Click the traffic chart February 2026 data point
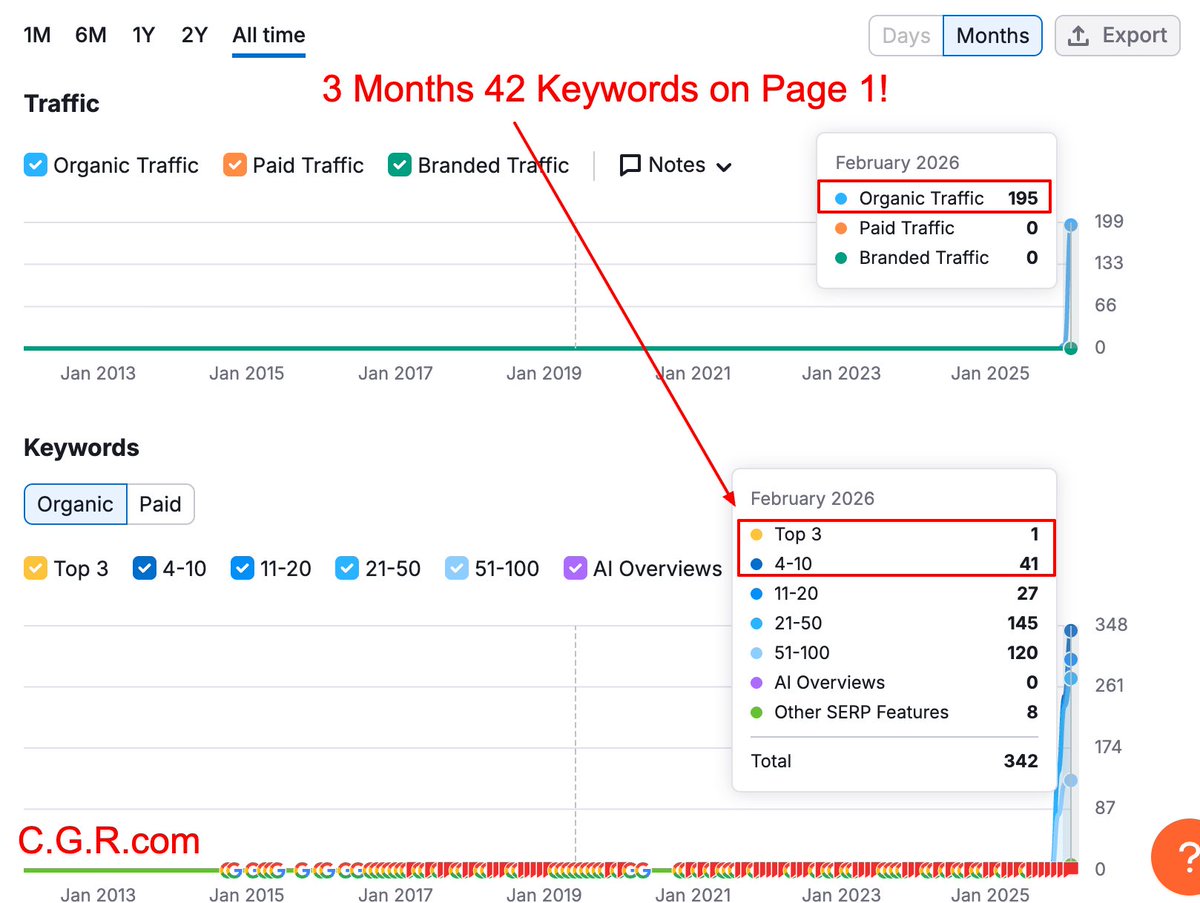This screenshot has width=1200, height=903. (x=1071, y=225)
